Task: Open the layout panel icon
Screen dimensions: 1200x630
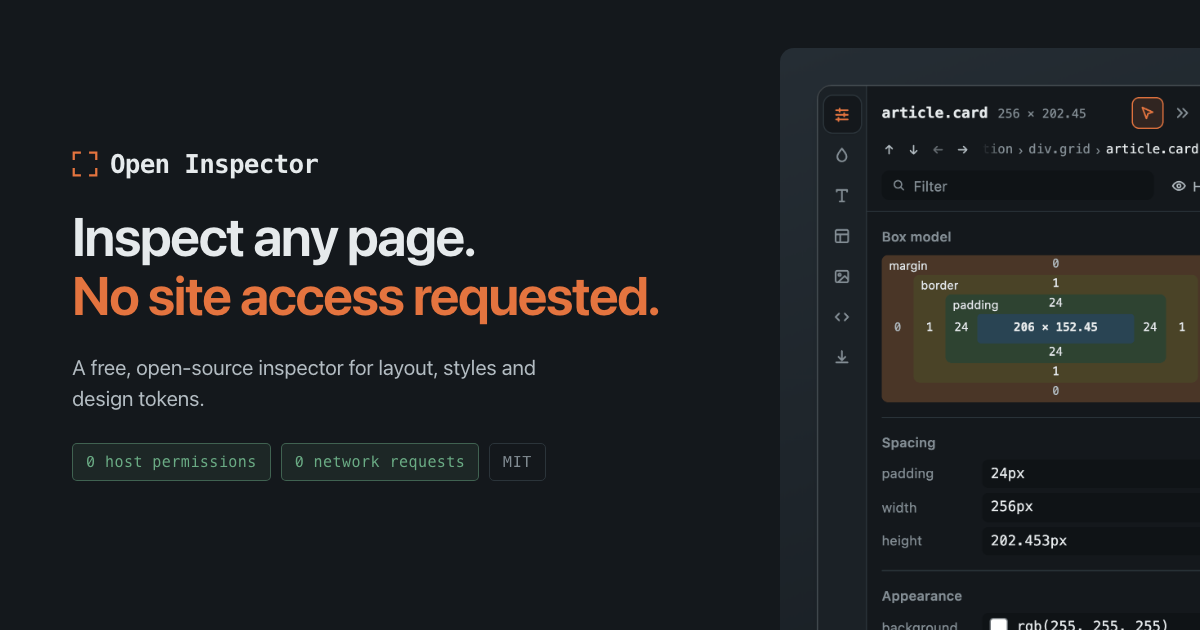Action: click(x=842, y=236)
